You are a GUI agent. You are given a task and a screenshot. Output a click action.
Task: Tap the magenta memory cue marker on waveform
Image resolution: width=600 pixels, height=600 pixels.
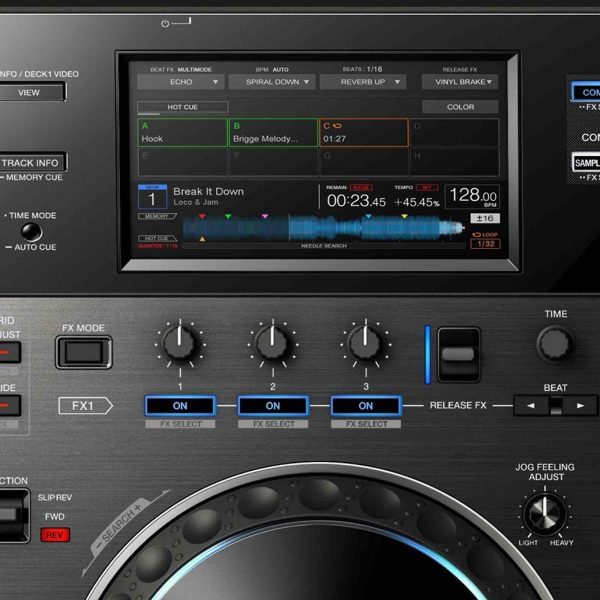coord(265,217)
